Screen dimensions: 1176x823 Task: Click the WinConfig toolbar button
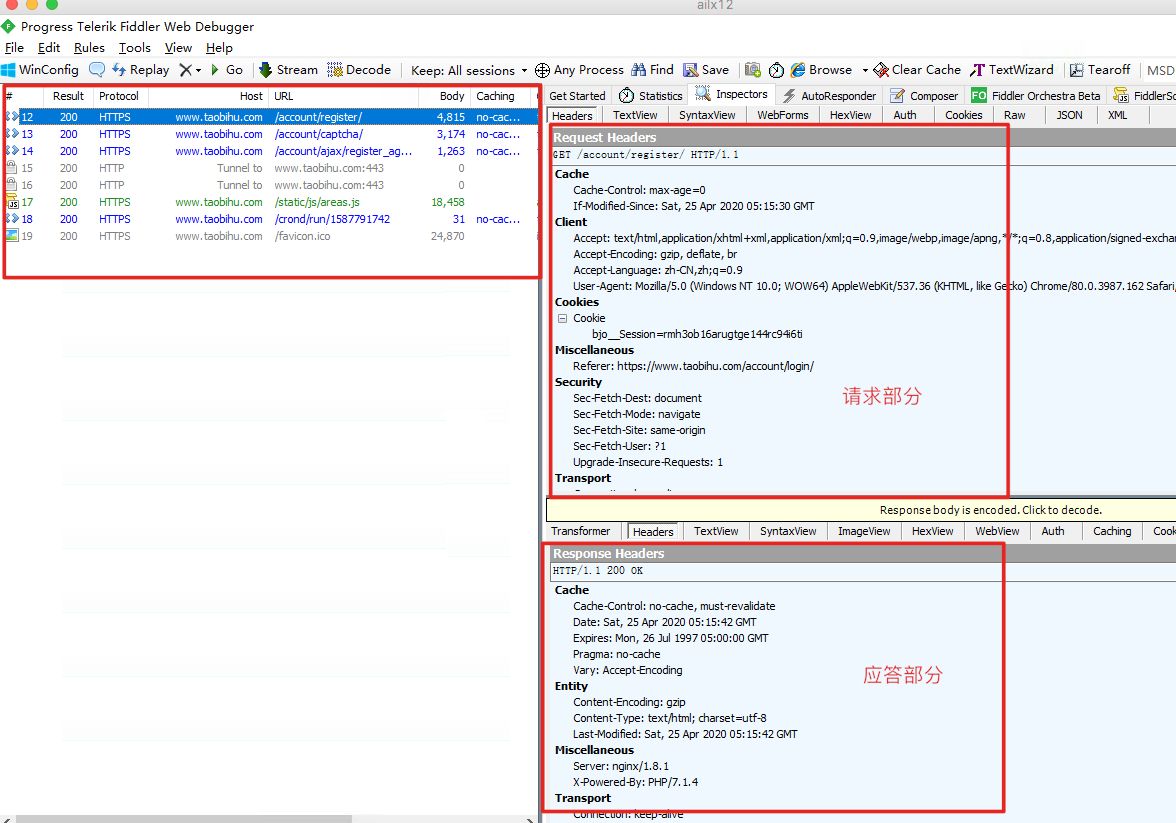(x=40, y=70)
